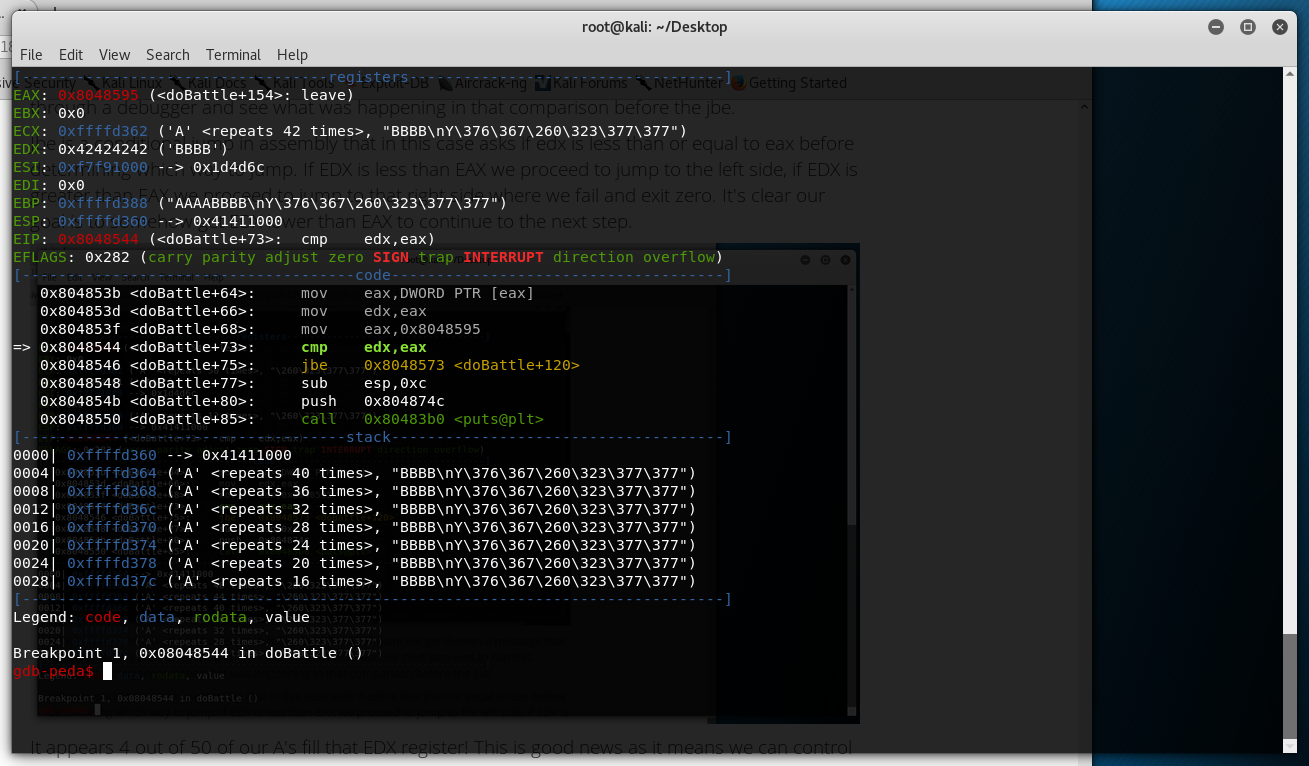Minimize the root@kali terminal window

[1213, 27]
